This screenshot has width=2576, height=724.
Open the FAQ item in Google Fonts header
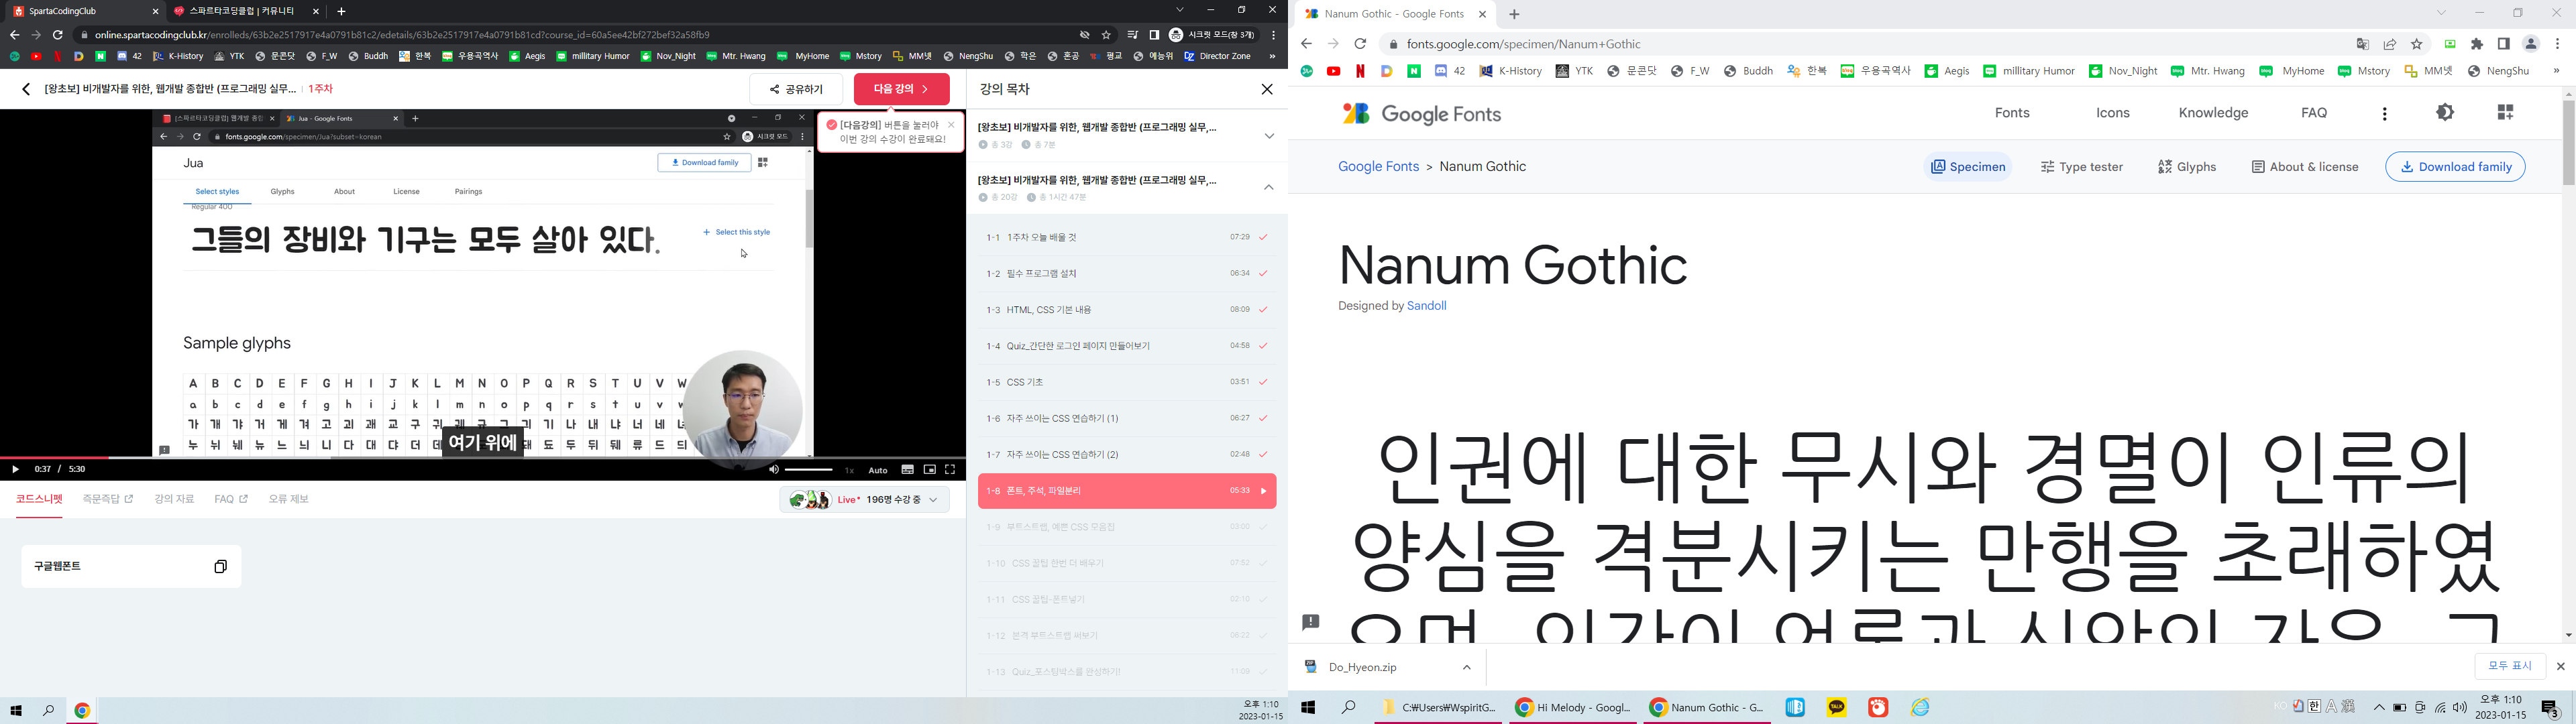(2314, 113)
